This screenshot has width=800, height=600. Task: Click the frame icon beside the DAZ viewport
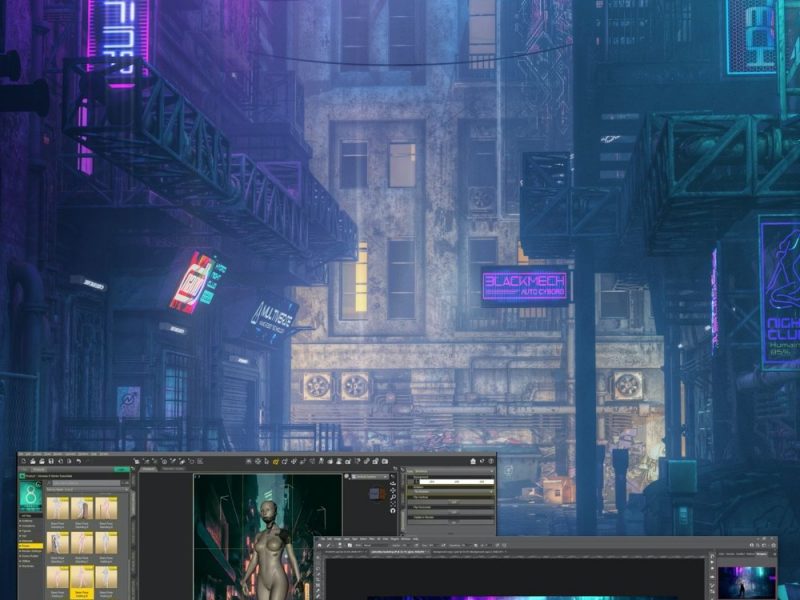393,504
